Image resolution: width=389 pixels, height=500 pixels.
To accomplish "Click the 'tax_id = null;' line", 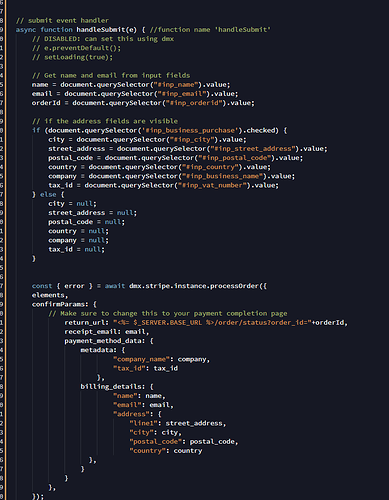I will [76, 250].
